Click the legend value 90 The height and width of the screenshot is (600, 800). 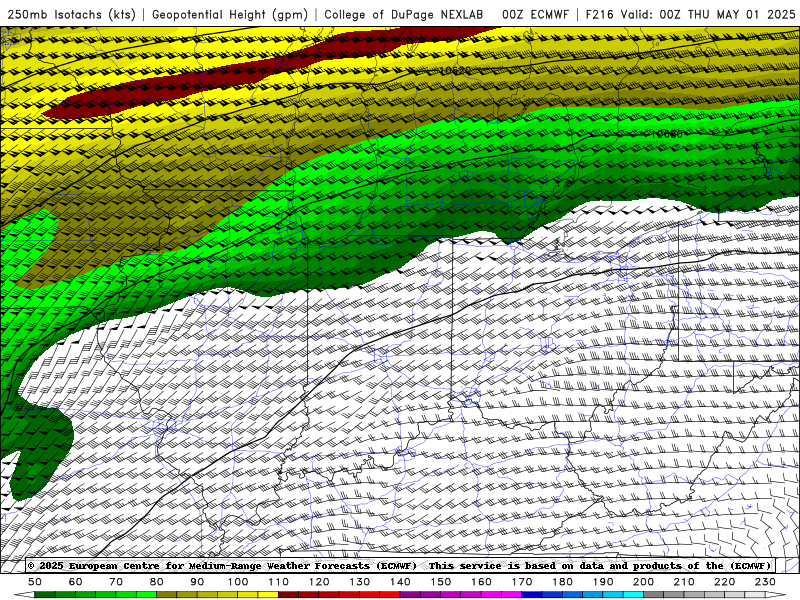click(197, 582)
